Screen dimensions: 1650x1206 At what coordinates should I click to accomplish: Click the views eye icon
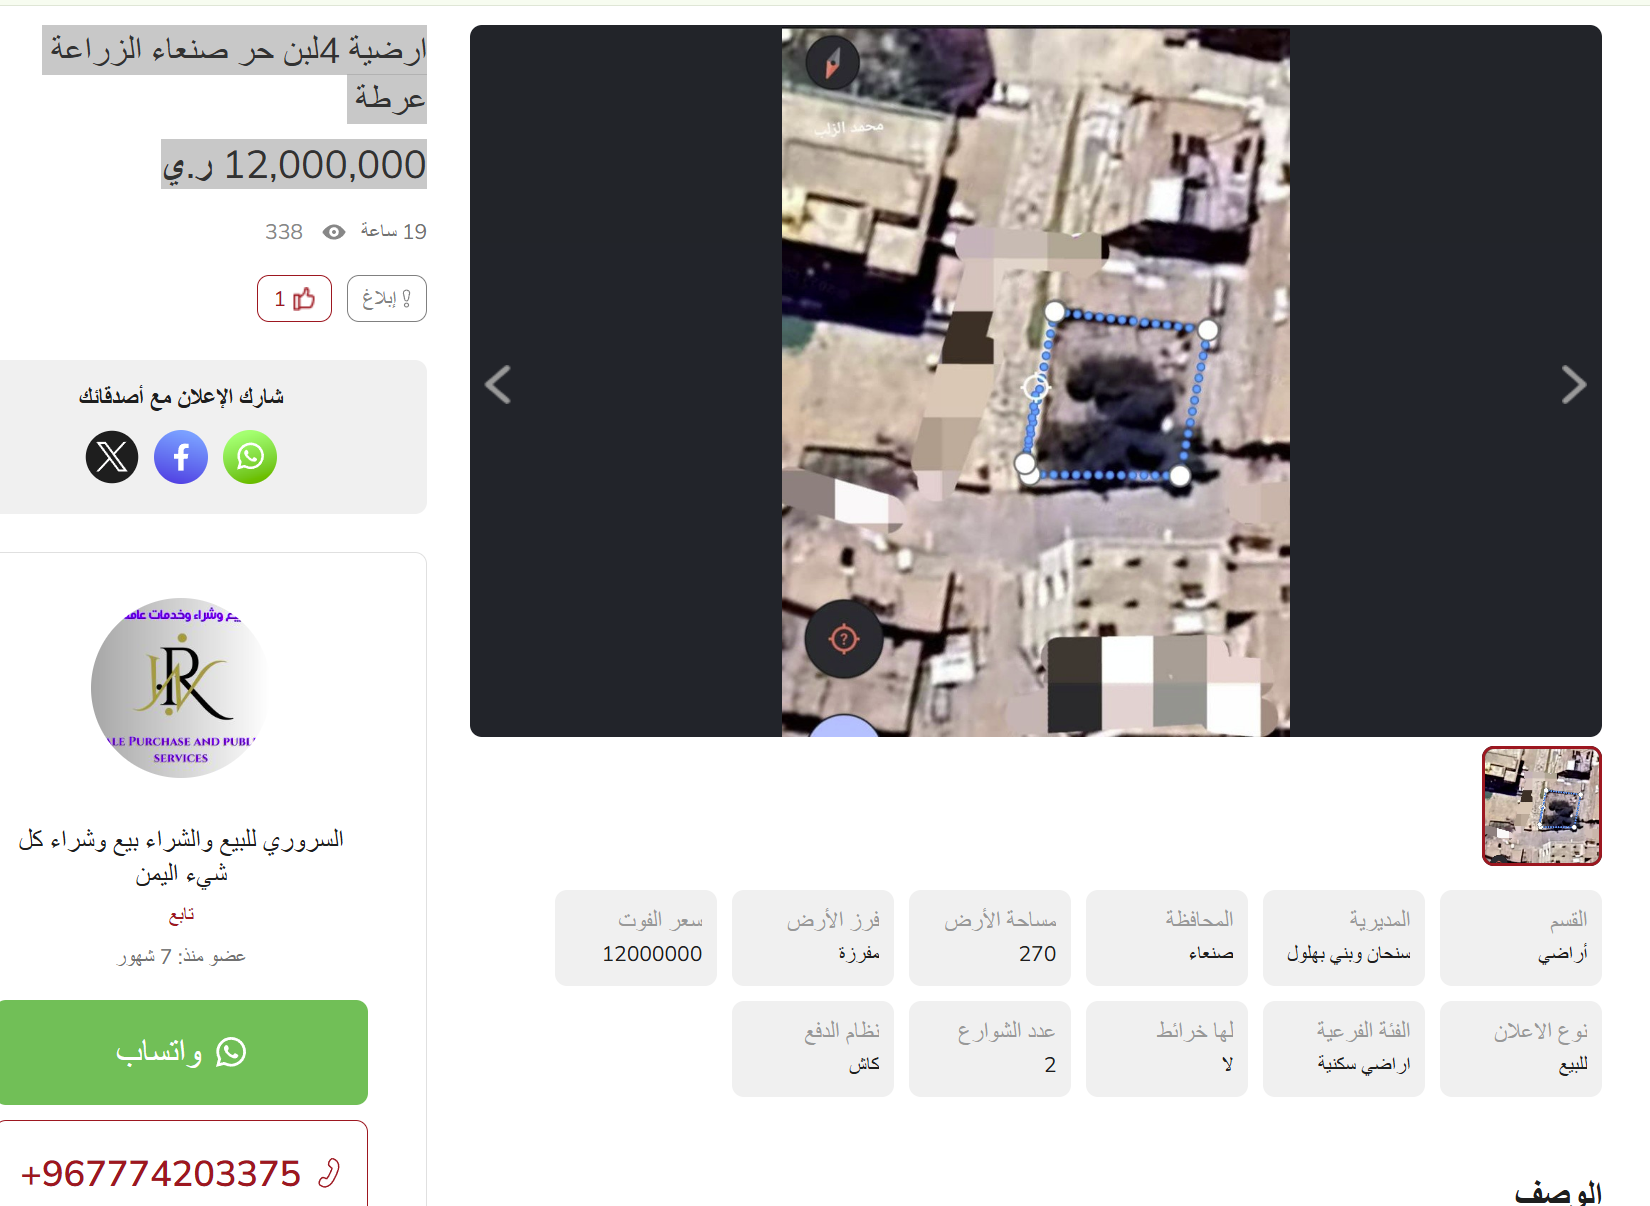pos(334,232)
